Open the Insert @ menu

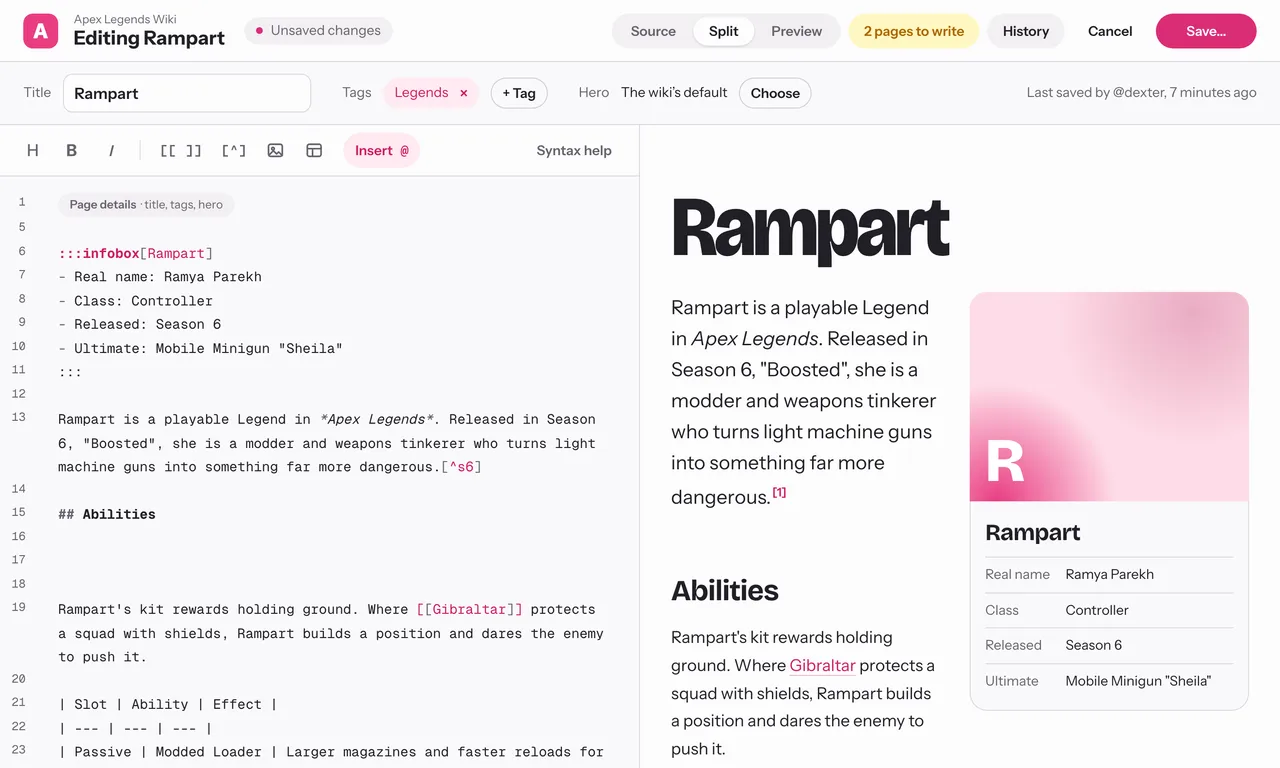click(382, 150)
